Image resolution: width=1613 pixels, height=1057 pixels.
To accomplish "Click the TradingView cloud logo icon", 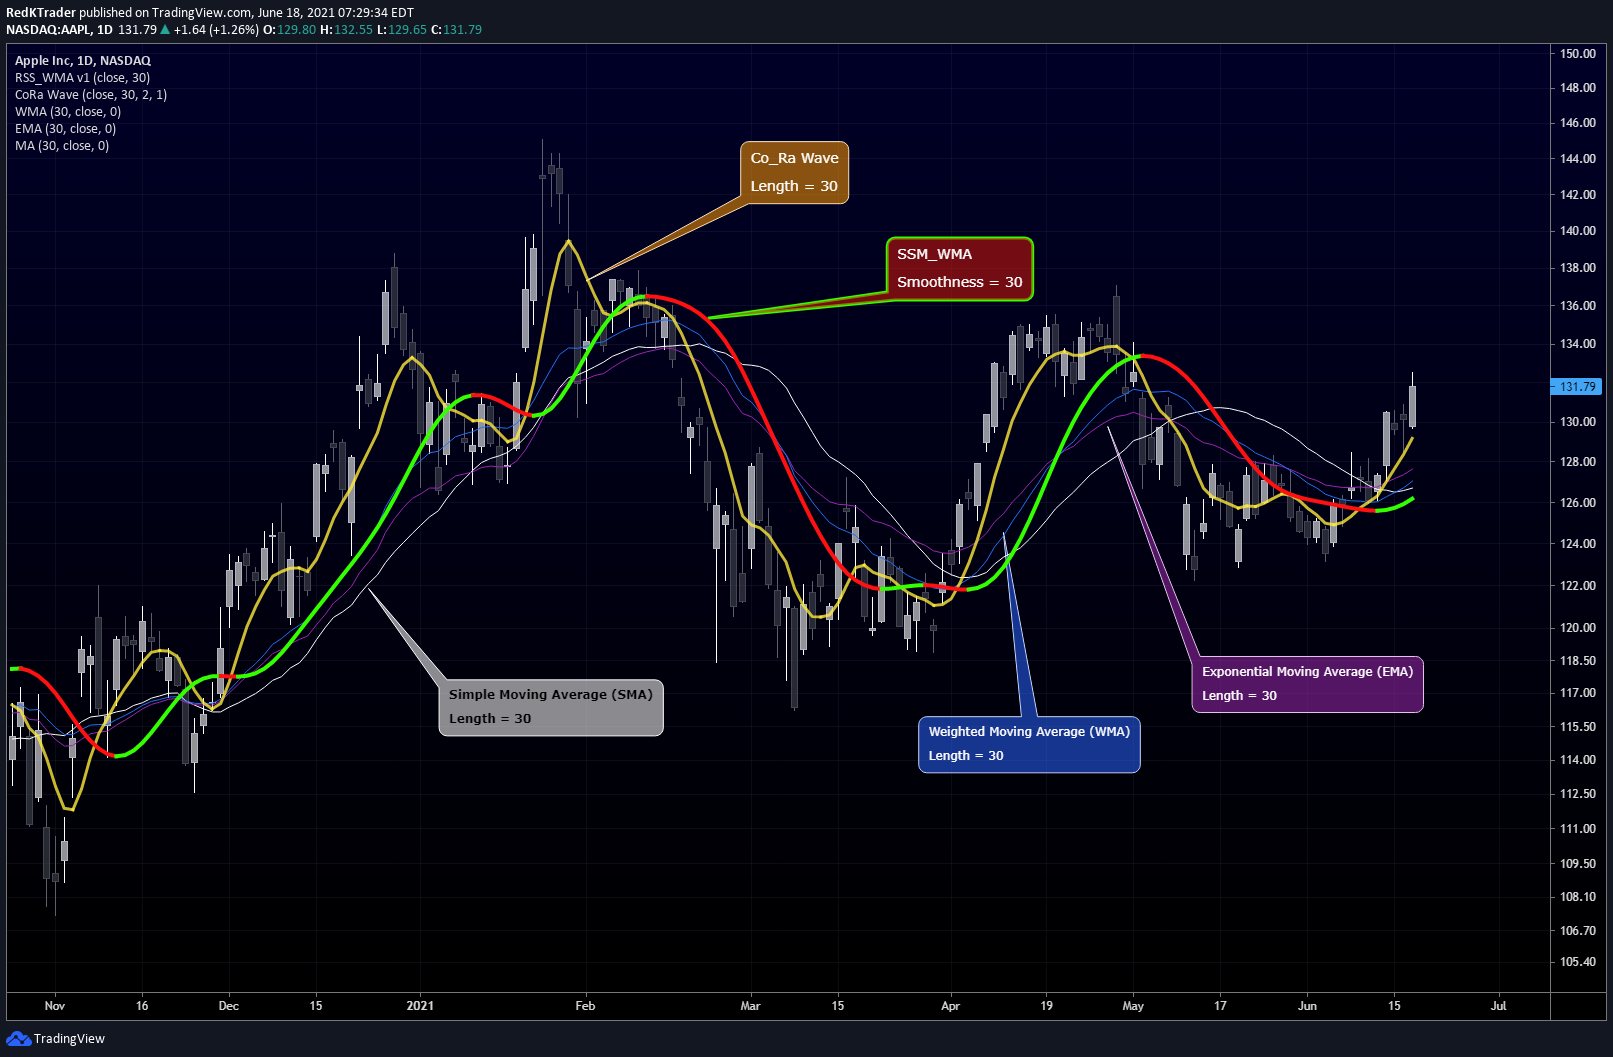I will [x=18, y=1039].
